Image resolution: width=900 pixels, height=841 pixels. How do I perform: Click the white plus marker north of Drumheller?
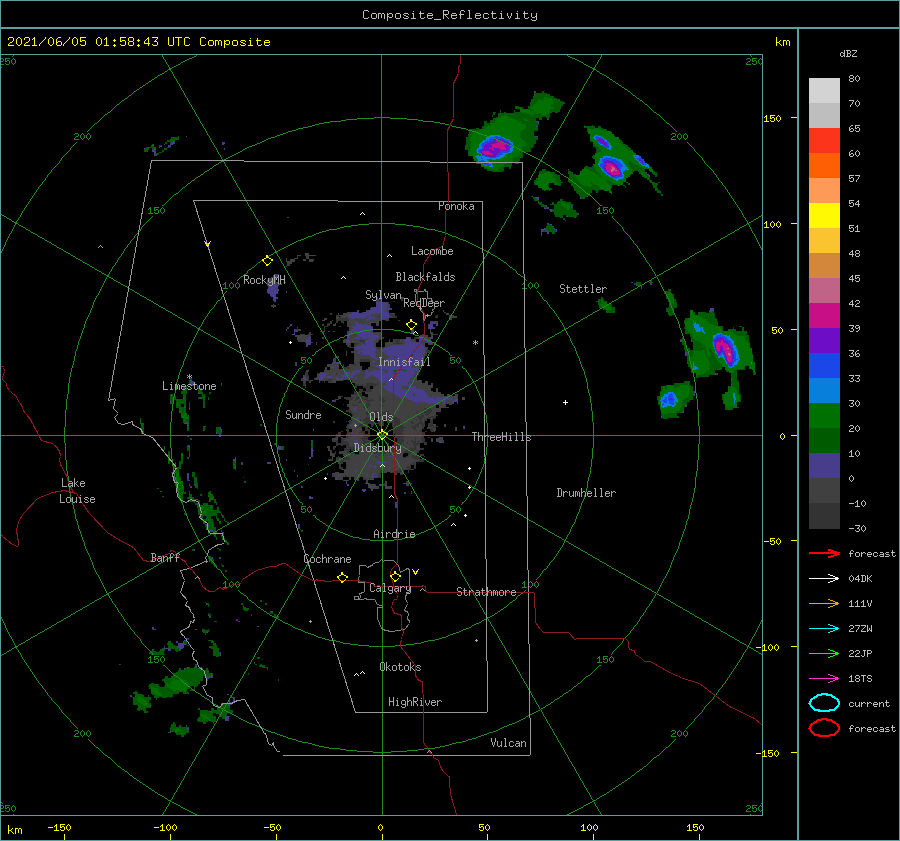coord(565,402)
